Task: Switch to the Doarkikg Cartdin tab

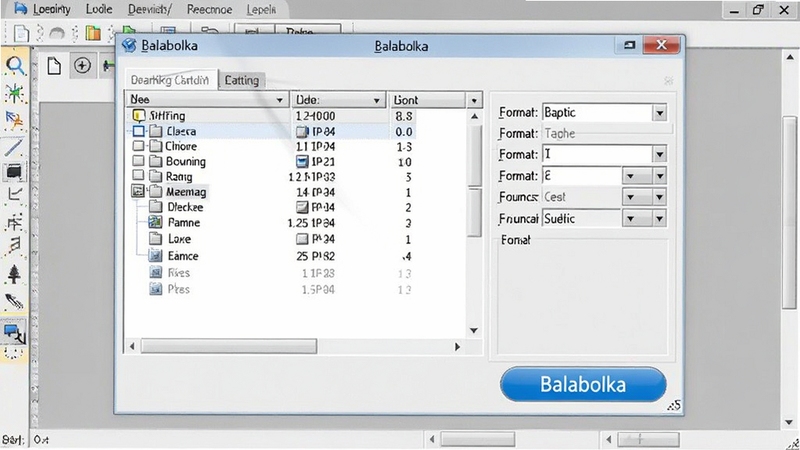Action: pos(170,80)
